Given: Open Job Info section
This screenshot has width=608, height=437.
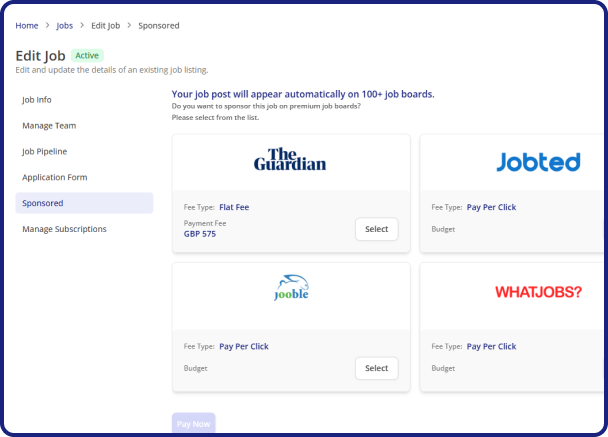Looking at the screenshot, I should point(37,100).
